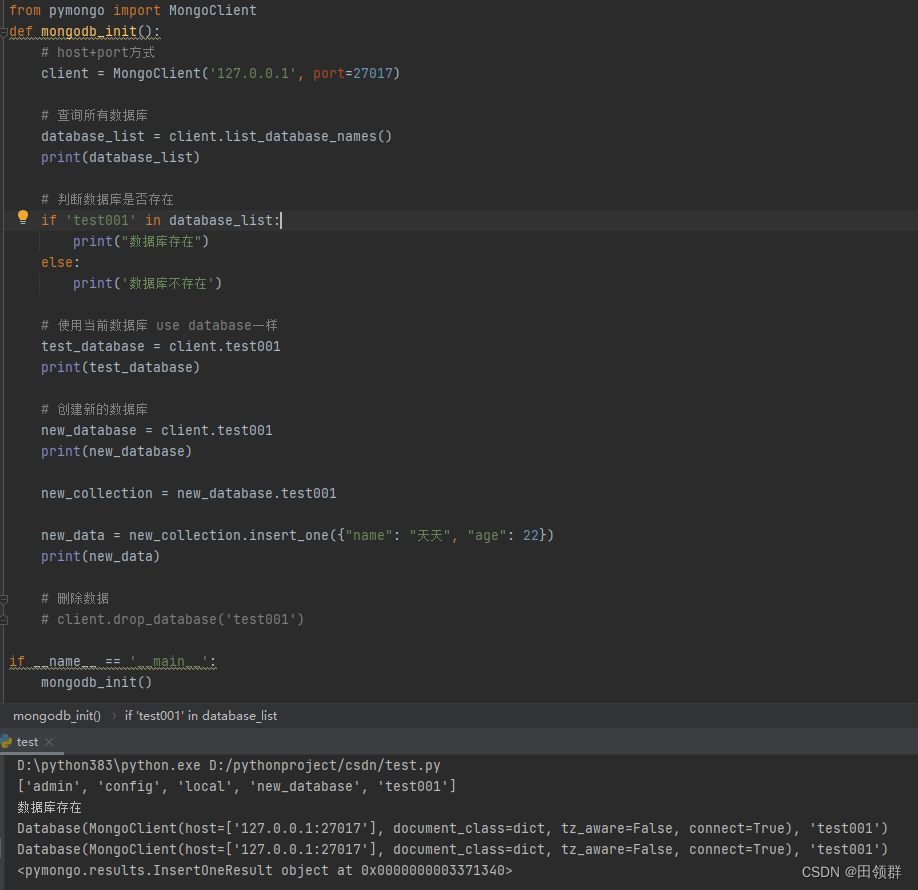Close the test run tab
The image size is (918, 890).
point(49,742)
